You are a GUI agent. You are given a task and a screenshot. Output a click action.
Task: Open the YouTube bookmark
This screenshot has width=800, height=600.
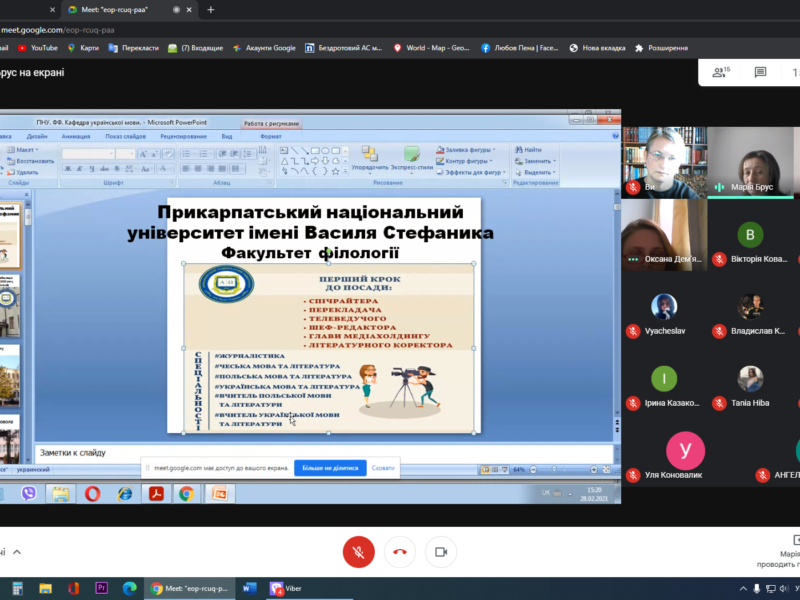point(38,47)
